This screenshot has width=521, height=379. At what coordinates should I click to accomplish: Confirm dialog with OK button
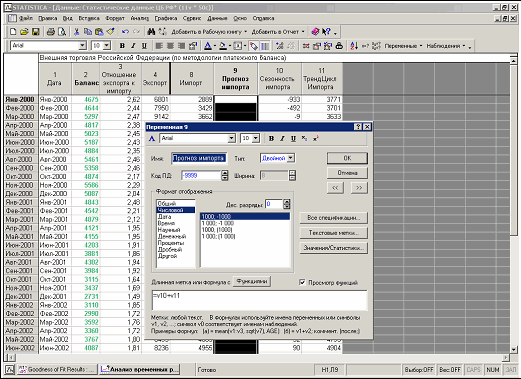tap(347, 158)
